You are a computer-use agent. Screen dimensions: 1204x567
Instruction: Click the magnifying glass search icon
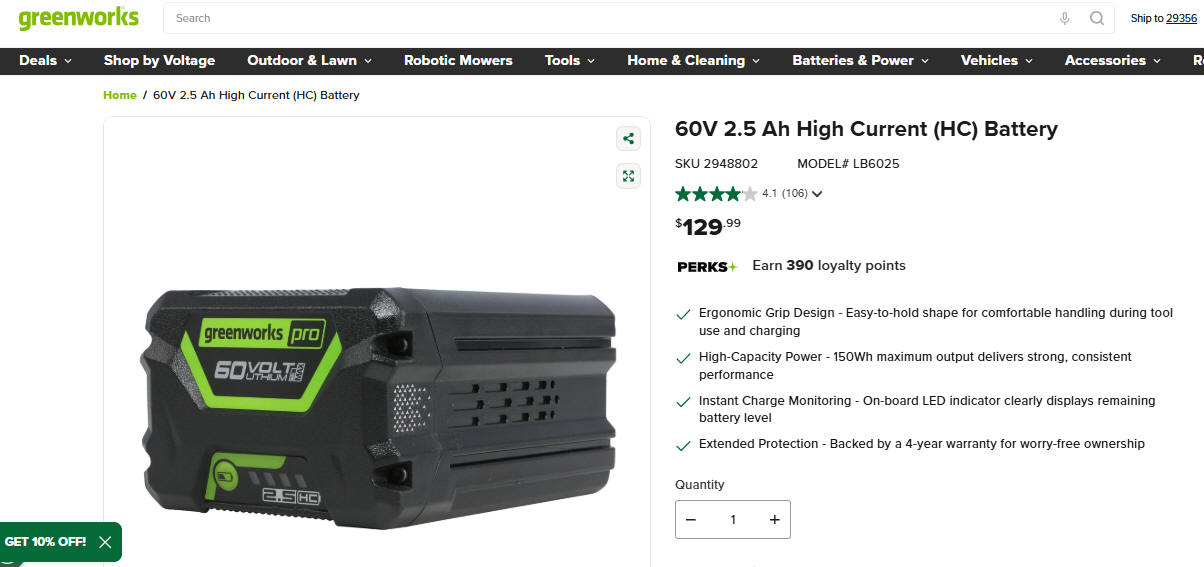1097,18
